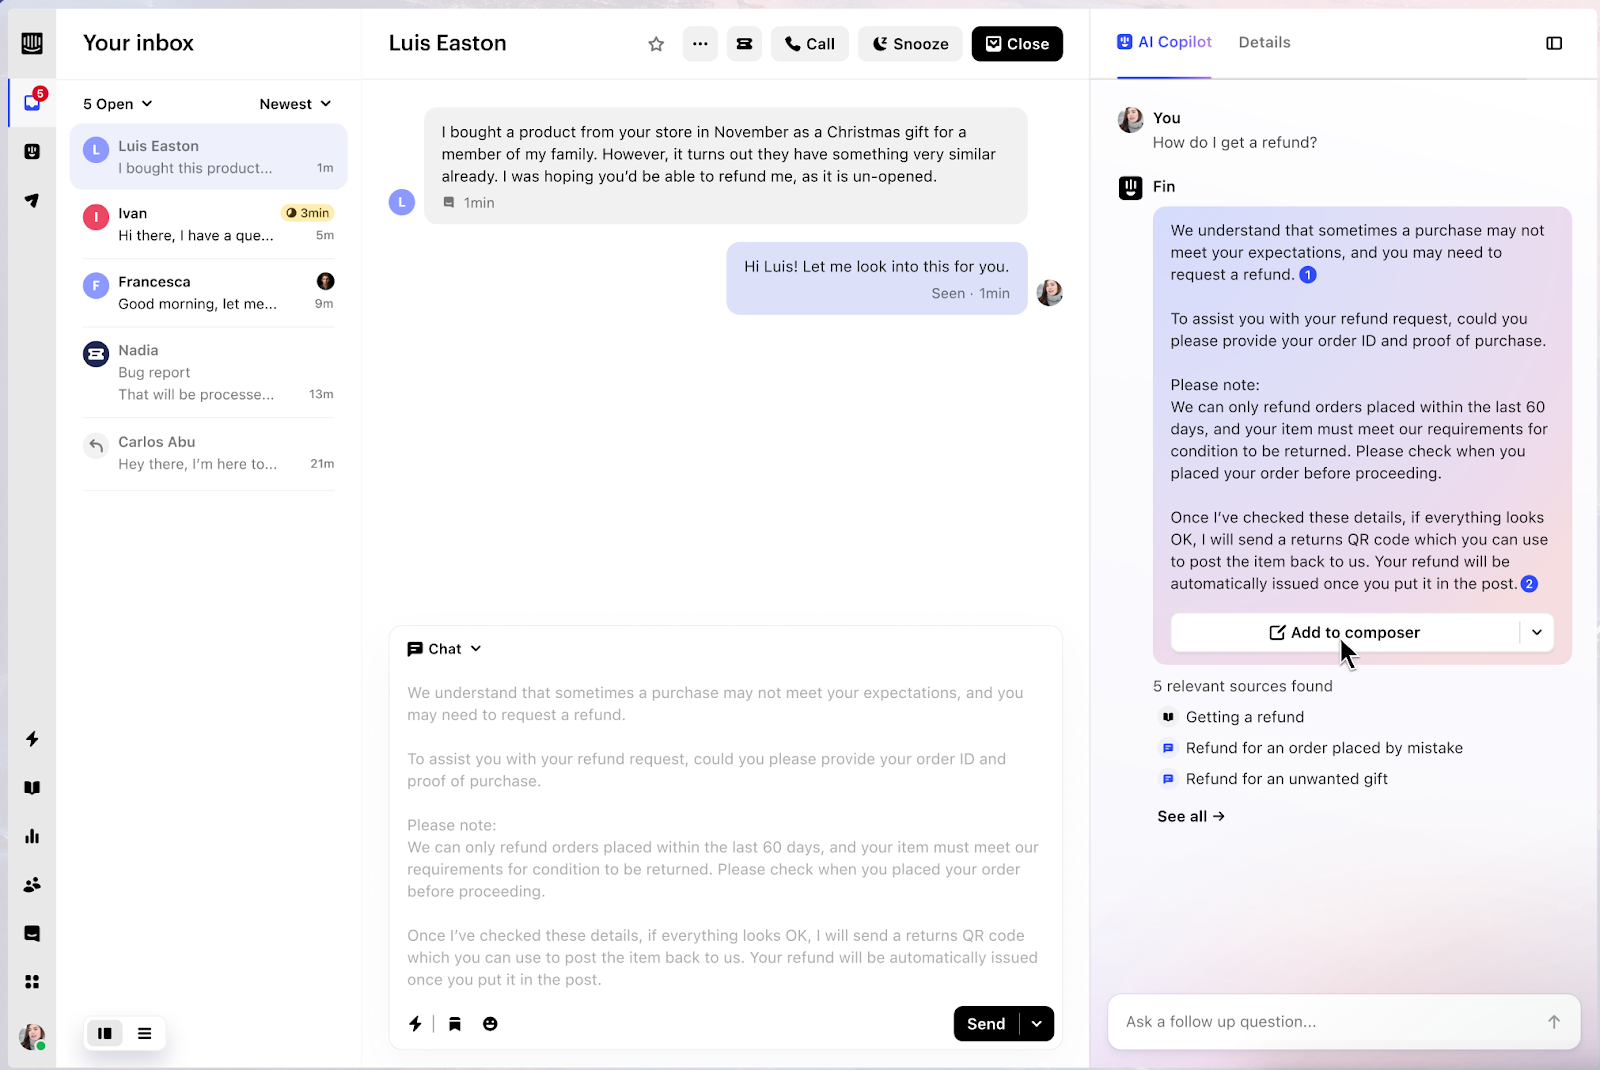Insert a saved reply via bookmark icon

[x=455, y=1023]
